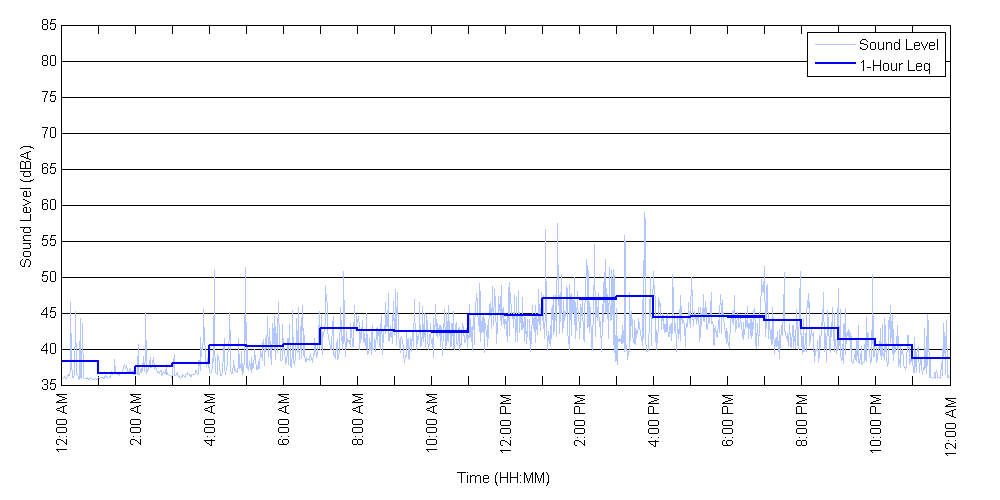1000x500 pixels.
Task: Click the Time (HH:MM) x-axis title
Action: 504,478
